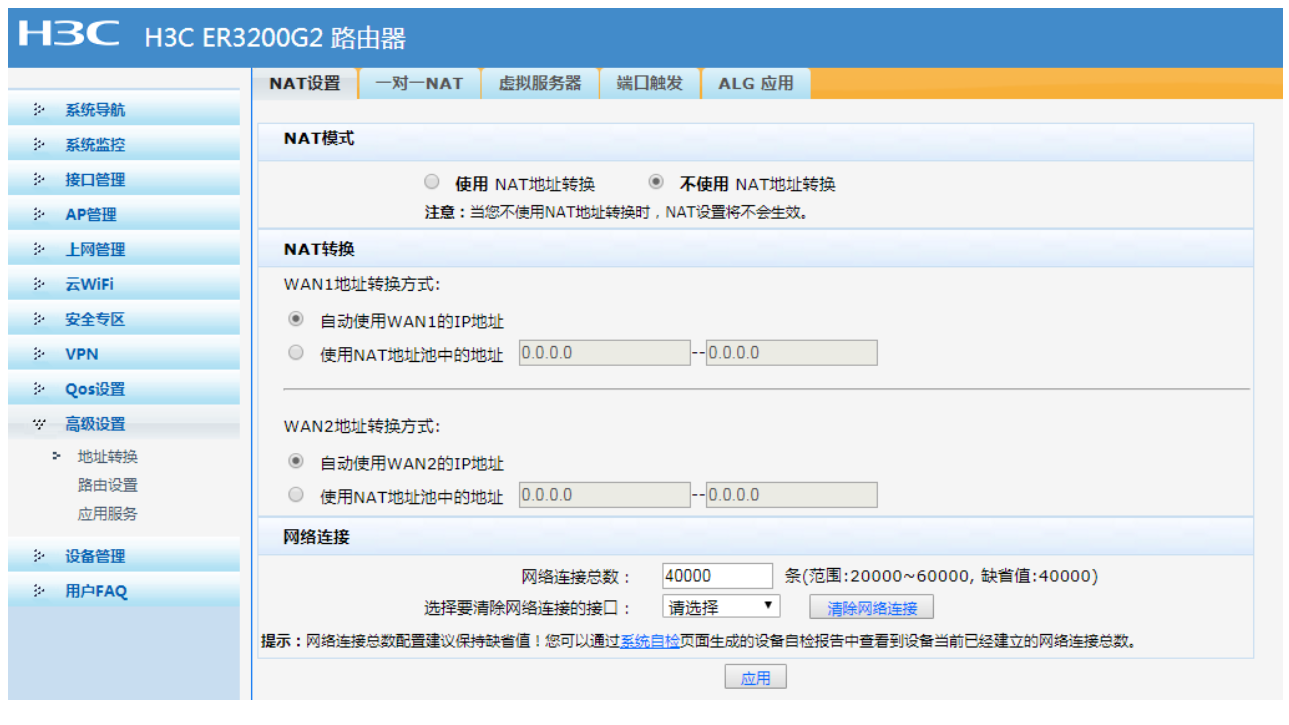This screenshot has height=725, width=1289.
Task: Click the arrow icon beside 安全专区
Action: [39, 320]
